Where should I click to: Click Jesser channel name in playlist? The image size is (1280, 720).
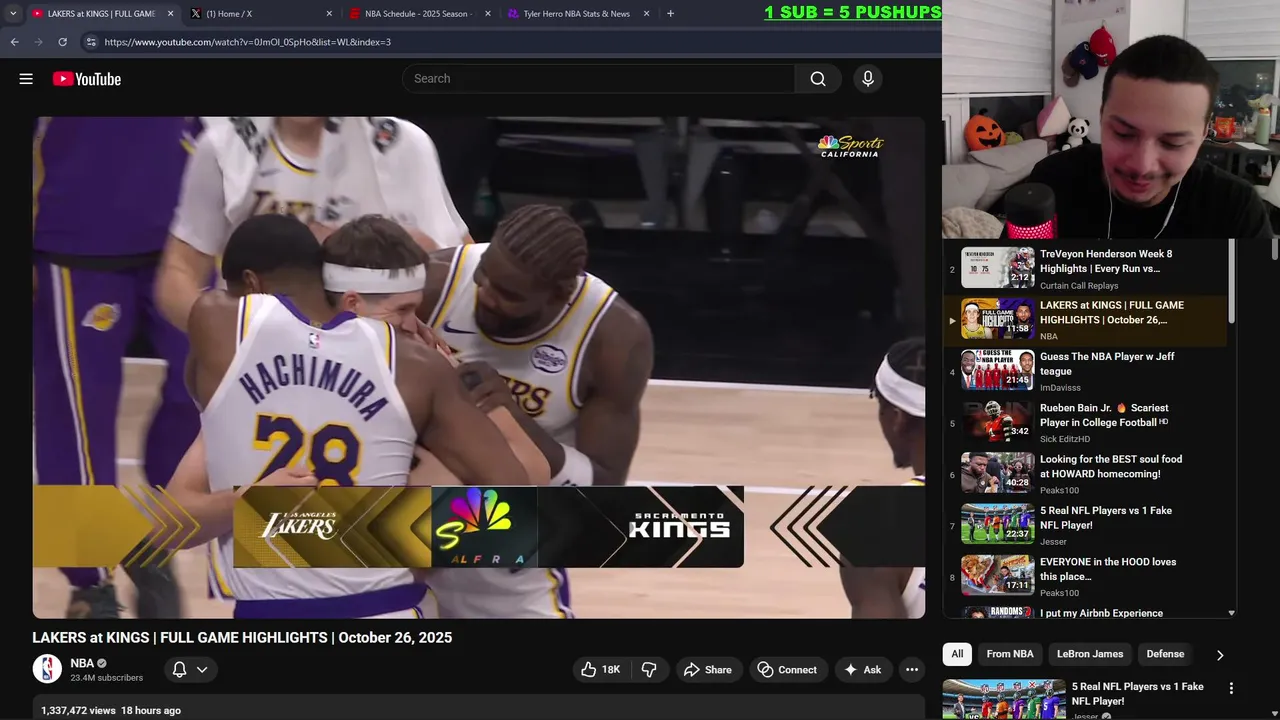[x=1054, y=542]
